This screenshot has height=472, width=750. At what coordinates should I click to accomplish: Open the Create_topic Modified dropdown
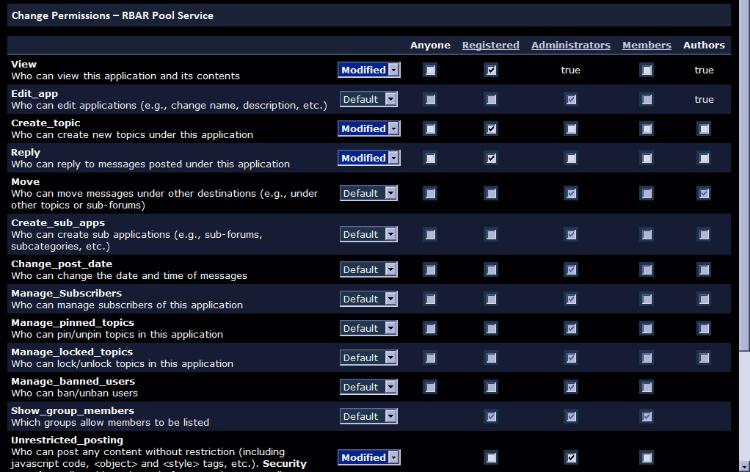point(369,129)
